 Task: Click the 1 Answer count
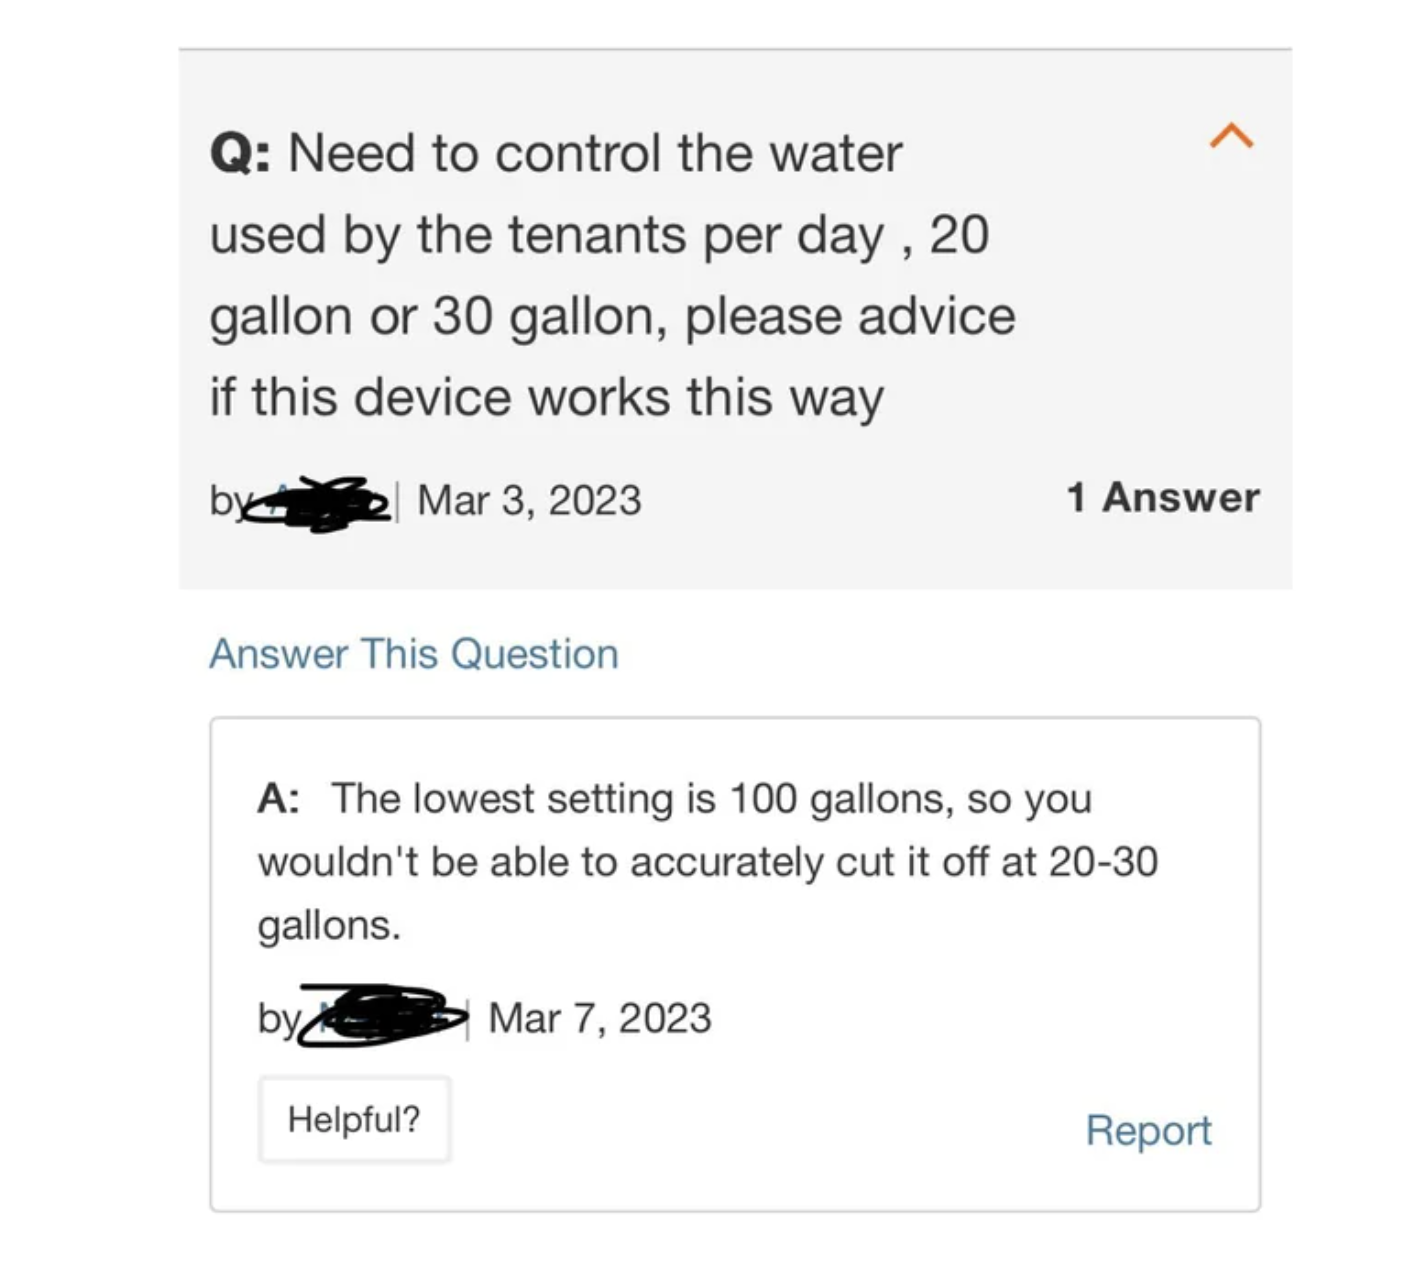coord(1163,497)
